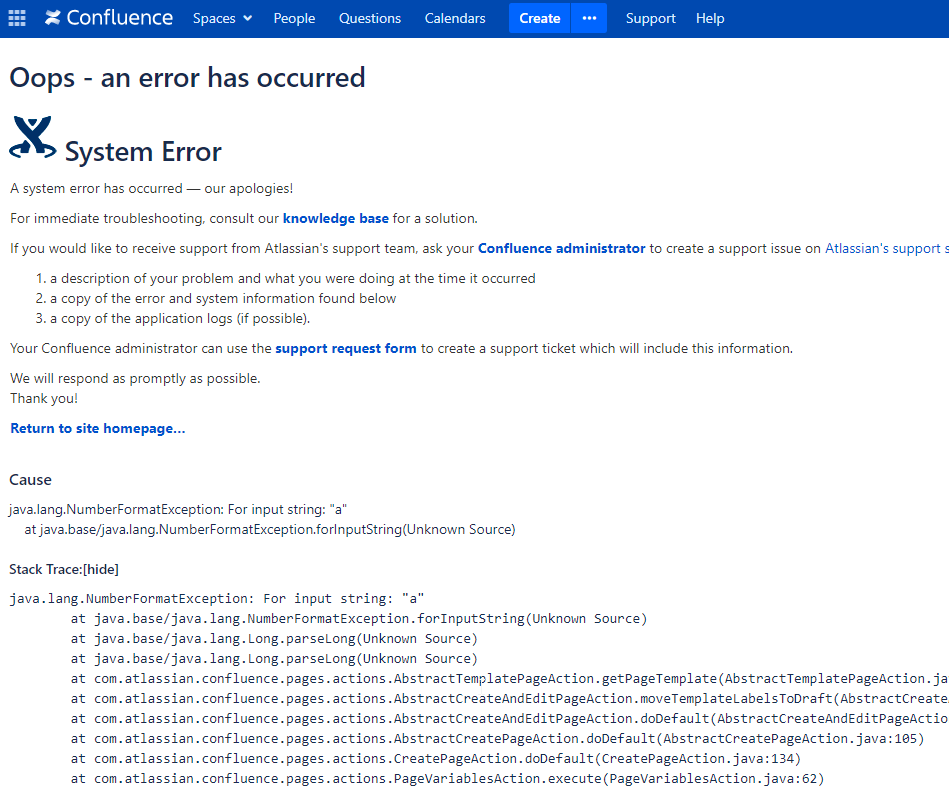Return to site homepage link
Screen dimensions: 949x791
[98, 428]
